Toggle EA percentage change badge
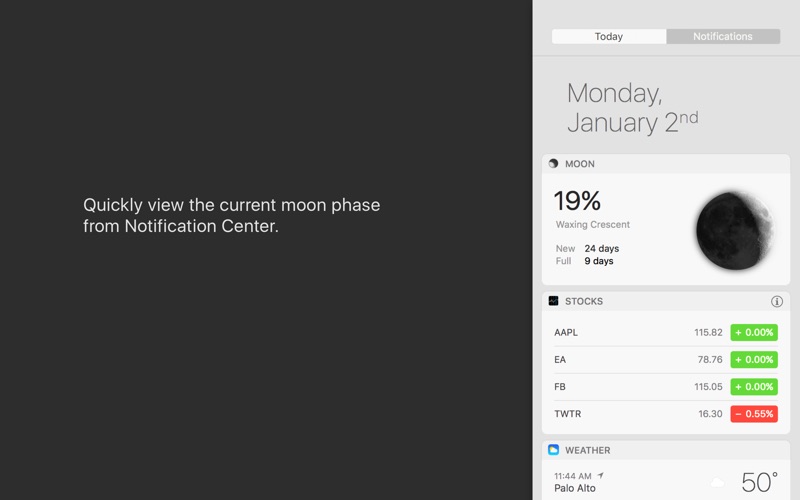800x500 pixels. click(754, 359)
